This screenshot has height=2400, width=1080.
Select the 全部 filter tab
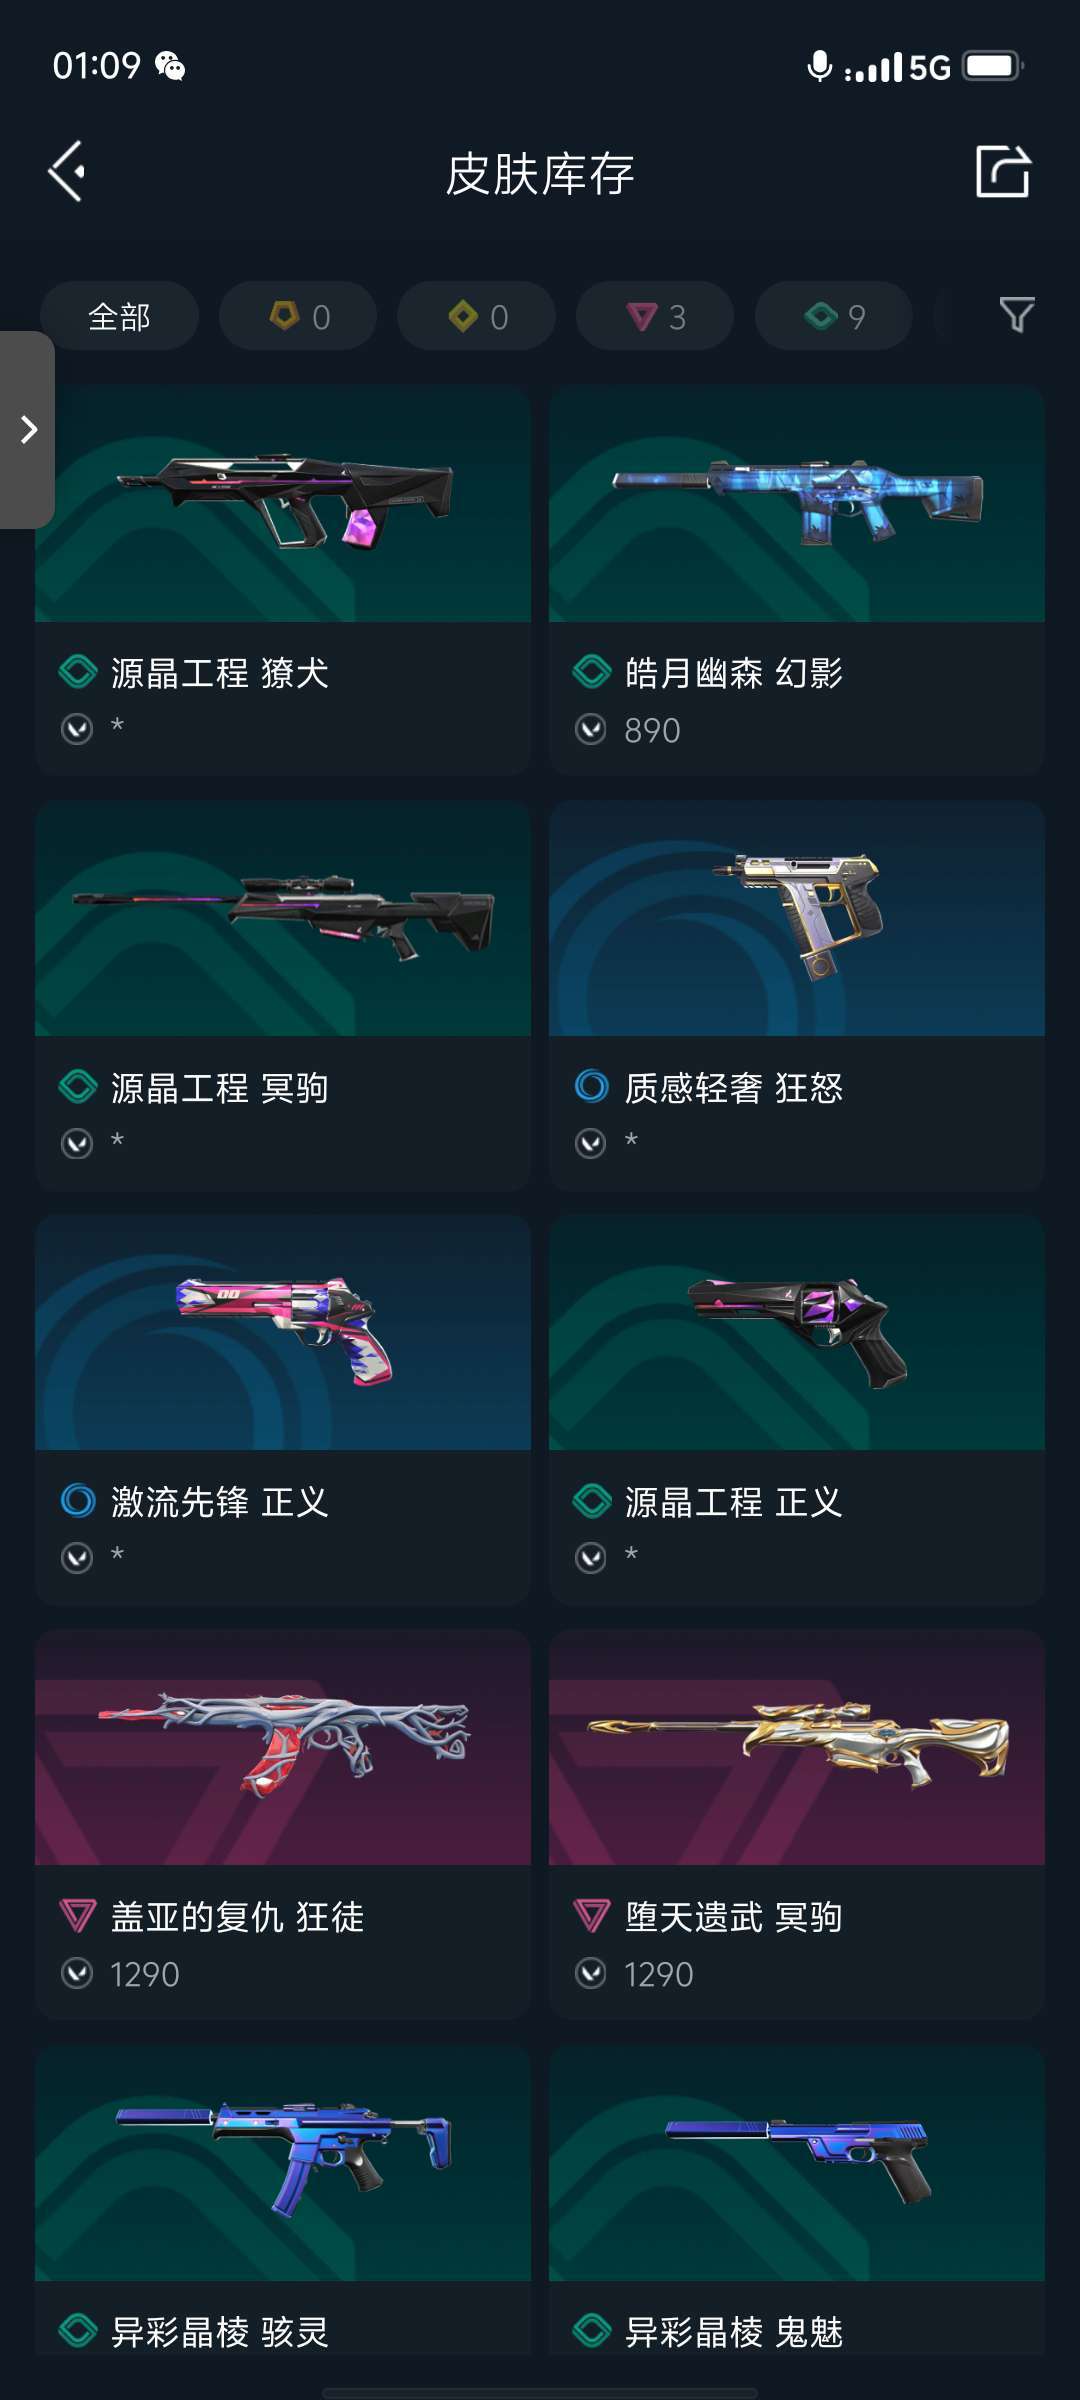[x=119, y=316]
